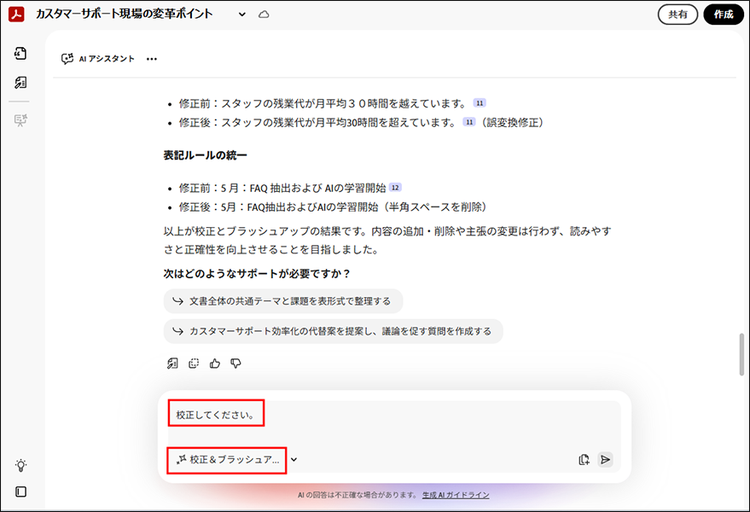
Task: Open citation 11 on the 修正前 line
Action: (479, 103)
